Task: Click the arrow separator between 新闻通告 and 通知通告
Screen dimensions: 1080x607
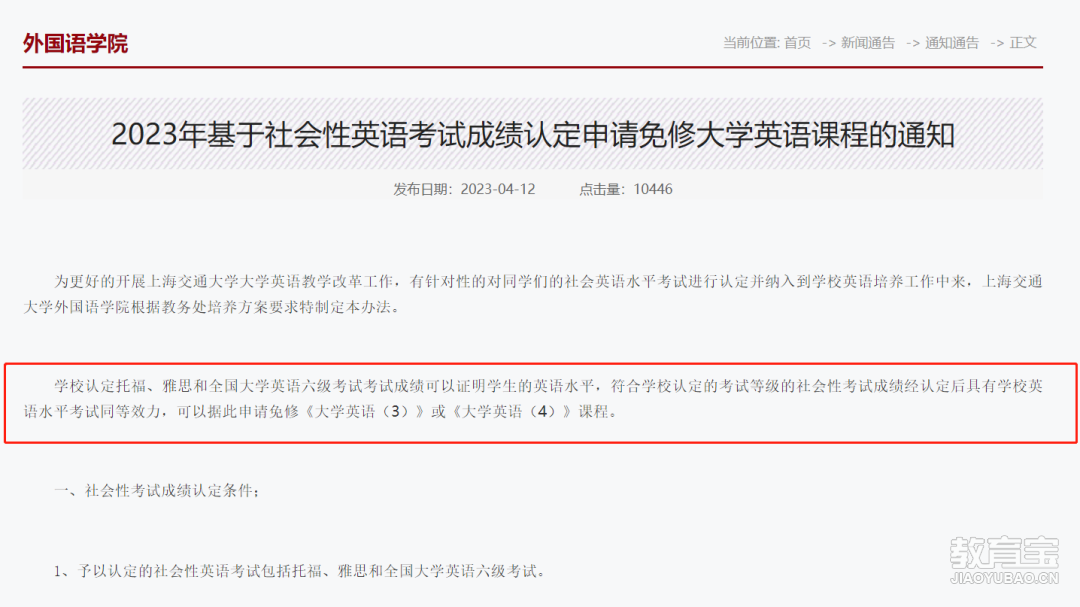Action: click(913, 43)
